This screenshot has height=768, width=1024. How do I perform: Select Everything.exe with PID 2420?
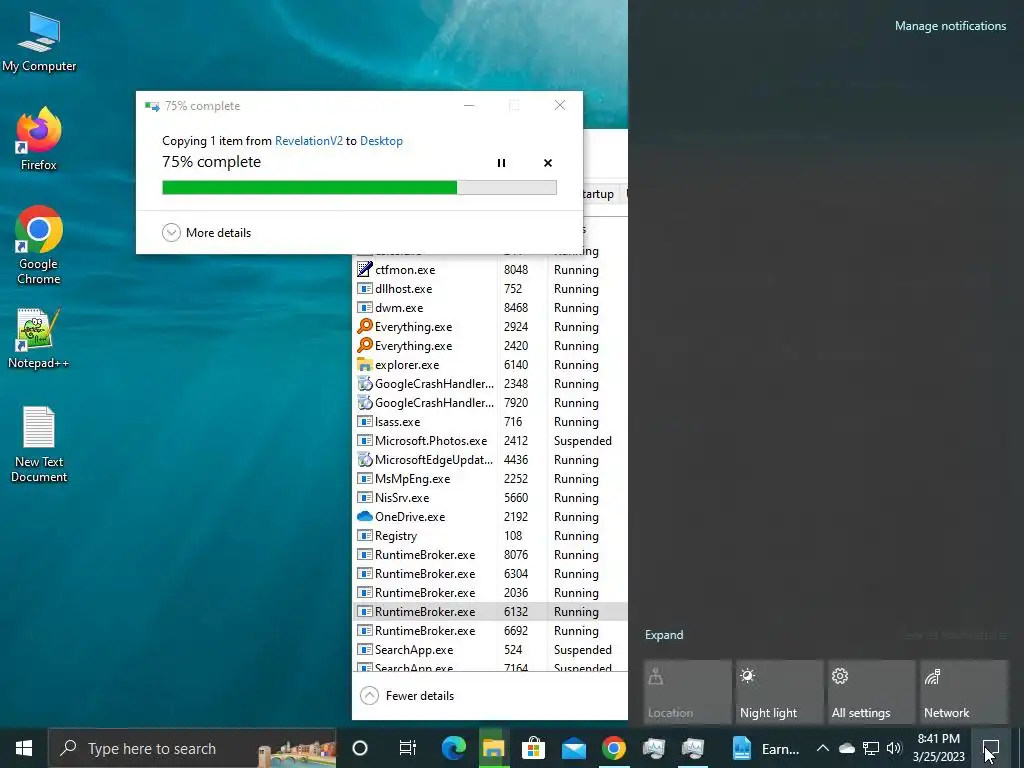click(x=490, y=345)
